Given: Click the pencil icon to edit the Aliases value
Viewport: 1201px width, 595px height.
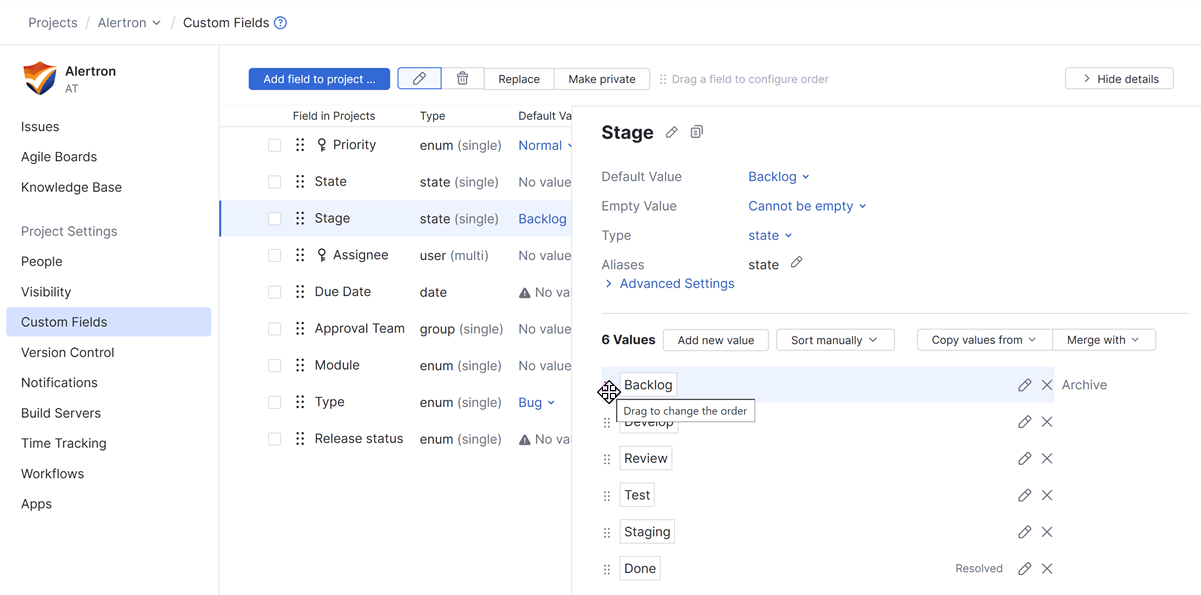Looking at the screenshot, I should (x=796, y=264).
